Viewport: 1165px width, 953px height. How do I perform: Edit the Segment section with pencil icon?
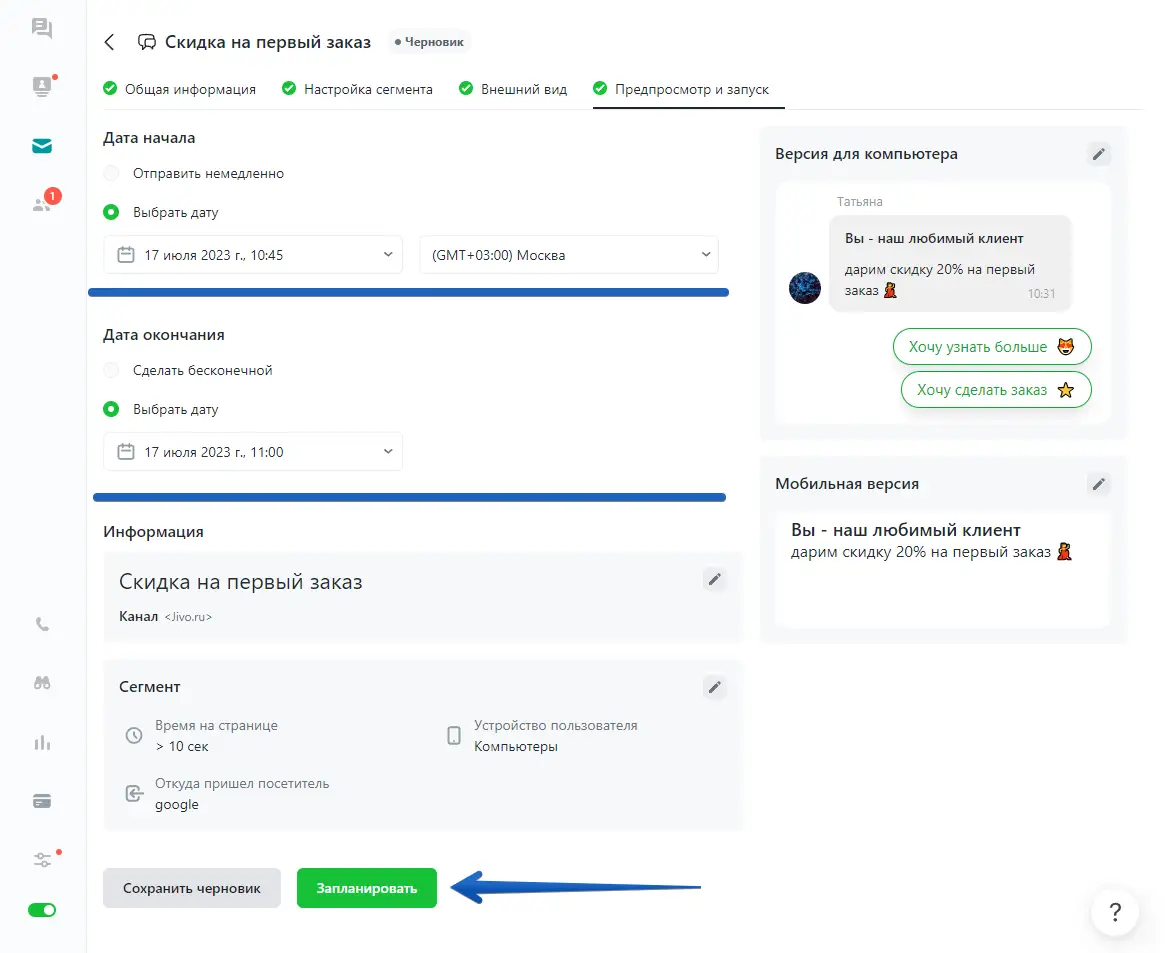(713, 687)
